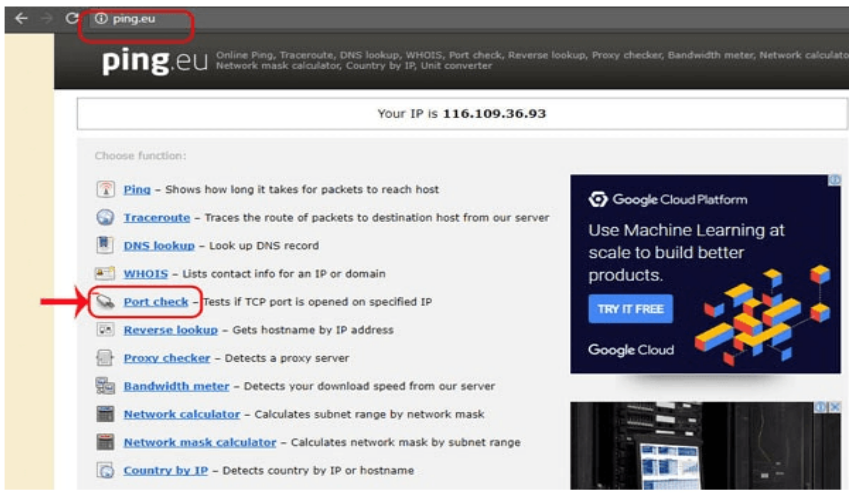Click the Bandwidth meter icon
The image size is (849, 496).
click(x=105, y=386)
